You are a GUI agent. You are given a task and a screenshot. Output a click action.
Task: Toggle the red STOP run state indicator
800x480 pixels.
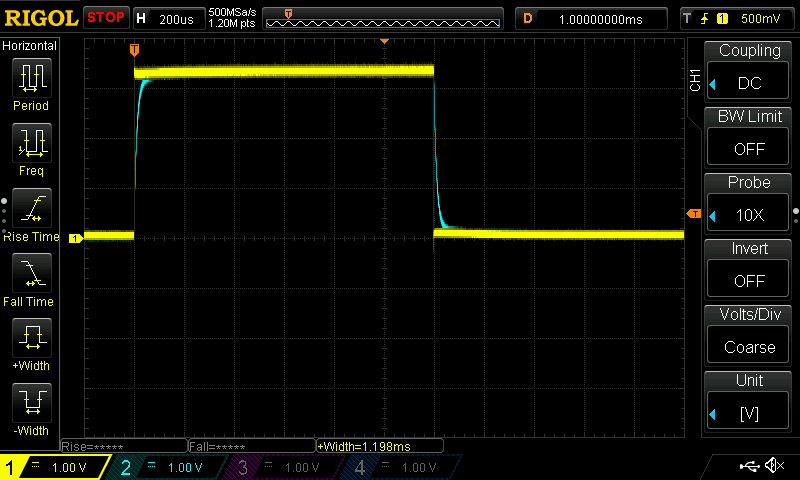pyautogui.click(x=105, y=17)
